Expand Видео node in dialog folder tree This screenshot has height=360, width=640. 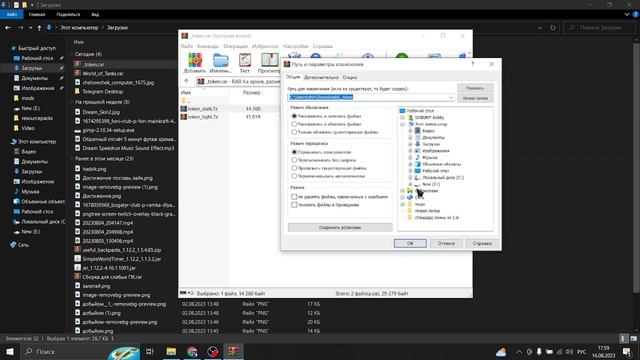(410, 131)
